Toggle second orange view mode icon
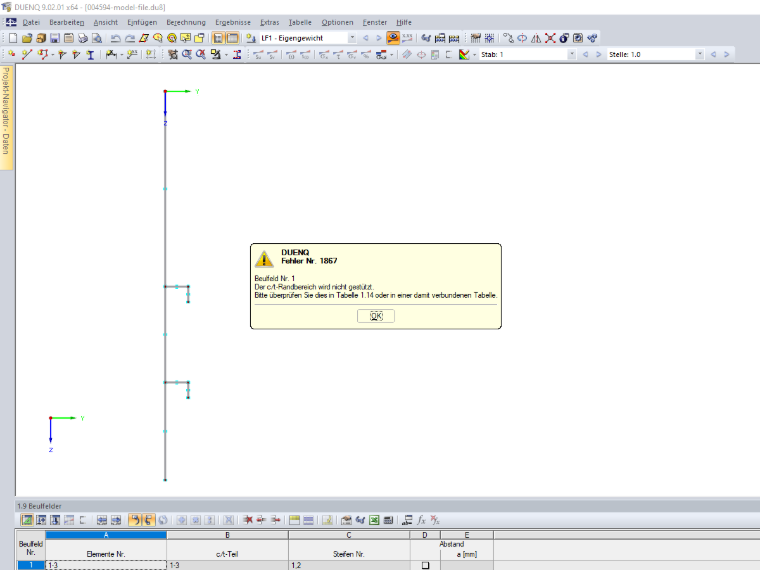Screen dimensions: 760x570 (x=233, y=38)
